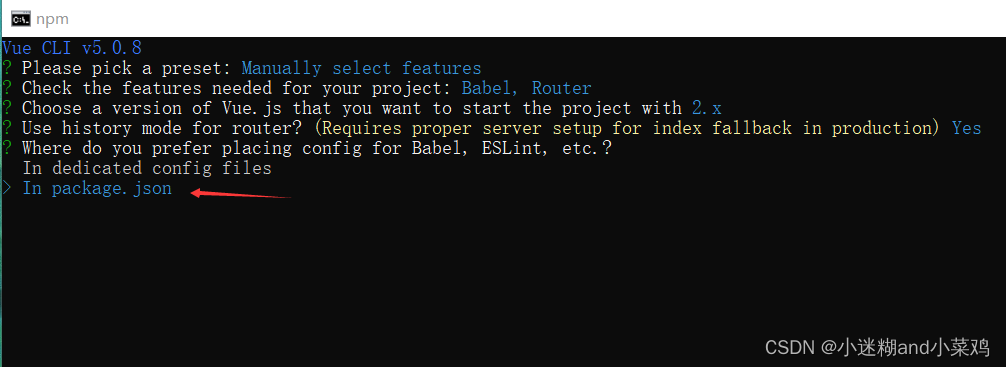
Task: Click the cmd icon in title bar
Action: point(21,19)
